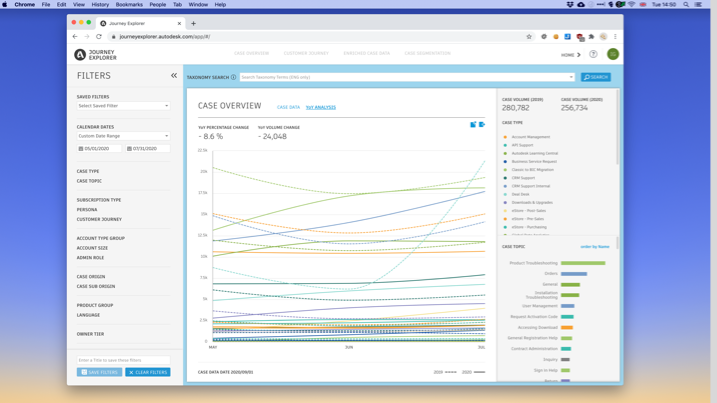Screen dimensions: 717x403
Task: Open the Calendar Dates range dropdown
Action: pos(123,136)
